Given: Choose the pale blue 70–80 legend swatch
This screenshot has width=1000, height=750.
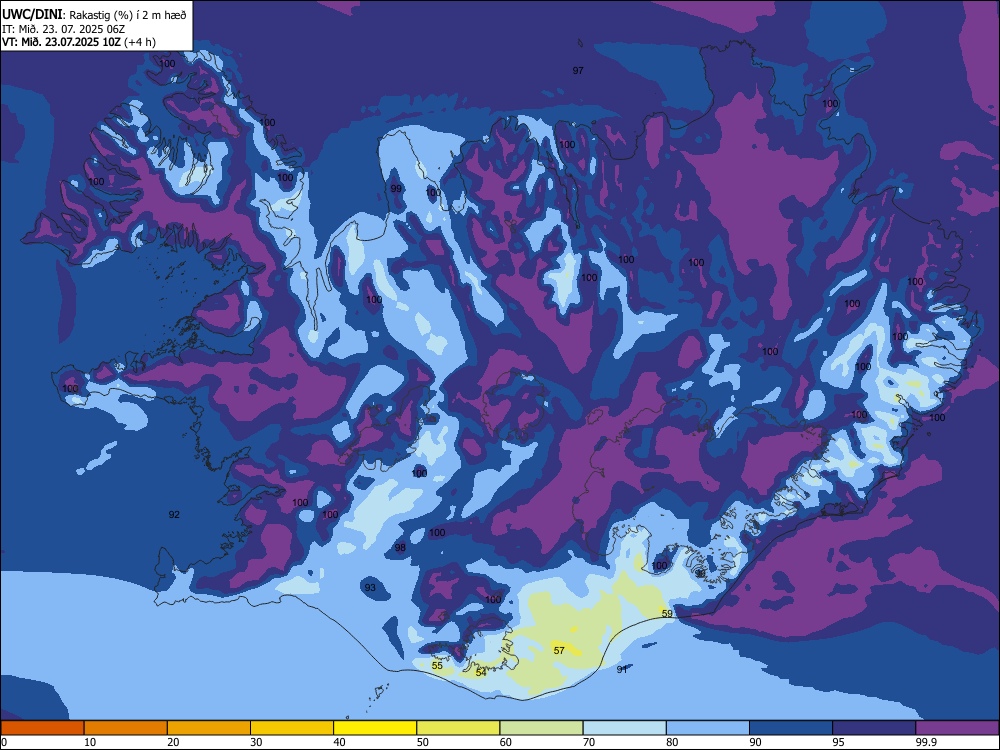Looking at the screenshot, I should pyautogui.click(x=624, y=728).
